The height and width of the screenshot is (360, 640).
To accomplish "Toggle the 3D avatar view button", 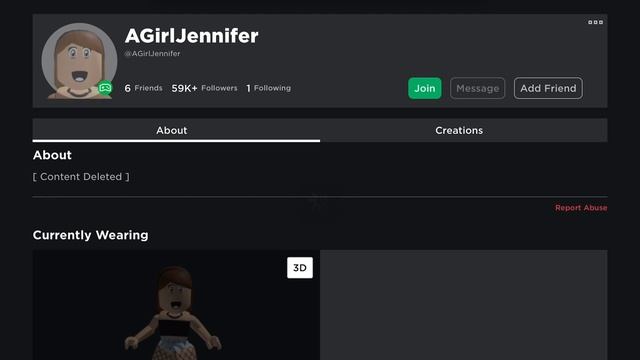I will coord(300,268).
